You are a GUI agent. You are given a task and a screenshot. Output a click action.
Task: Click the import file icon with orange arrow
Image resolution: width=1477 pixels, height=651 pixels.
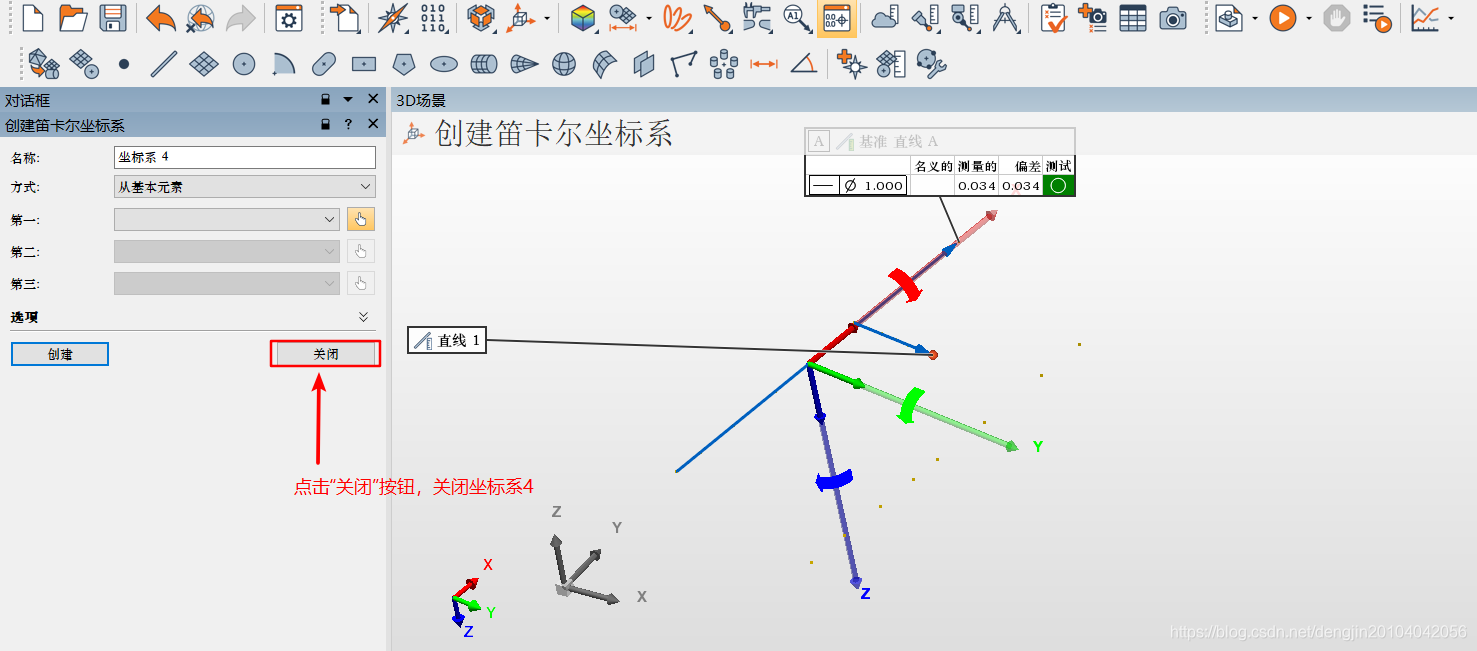pos(345,17)
